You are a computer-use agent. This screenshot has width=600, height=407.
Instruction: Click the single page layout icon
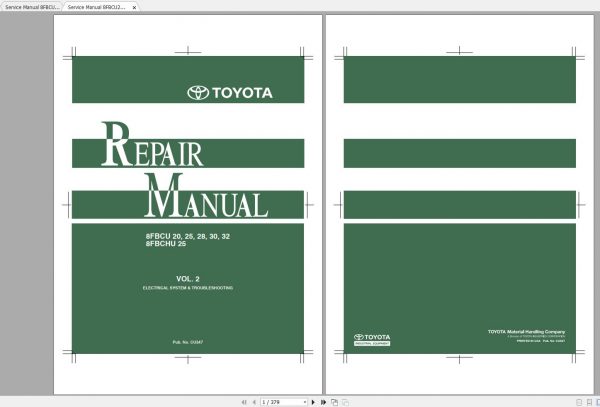point(579,402)
